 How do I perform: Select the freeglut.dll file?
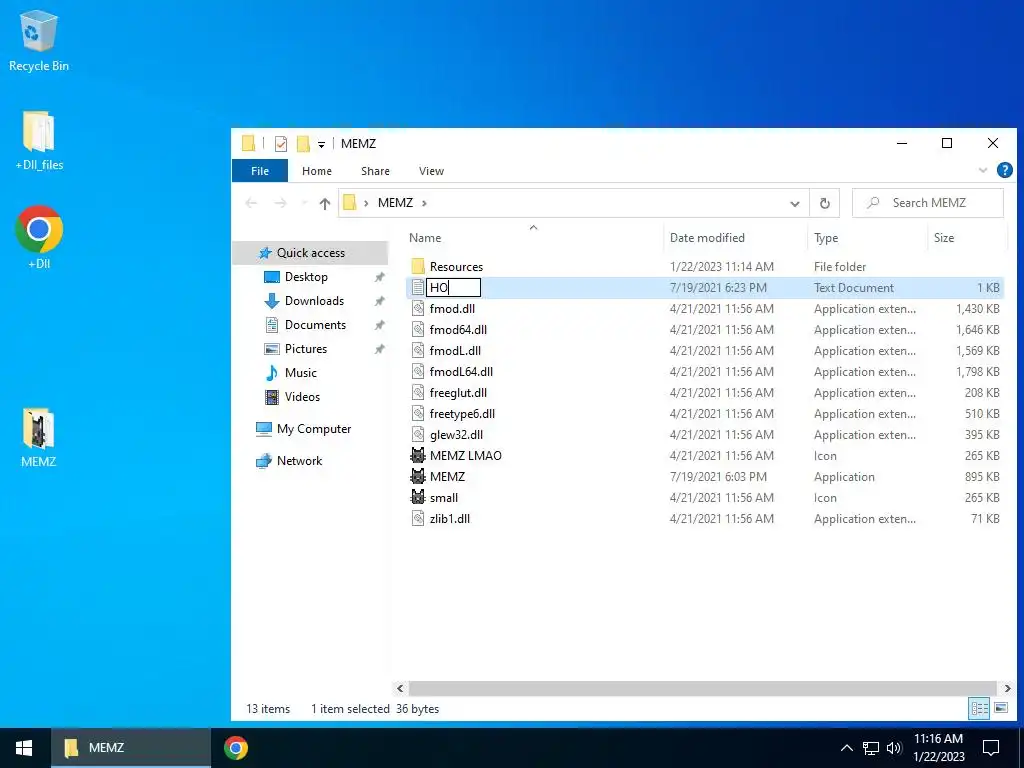458,392
